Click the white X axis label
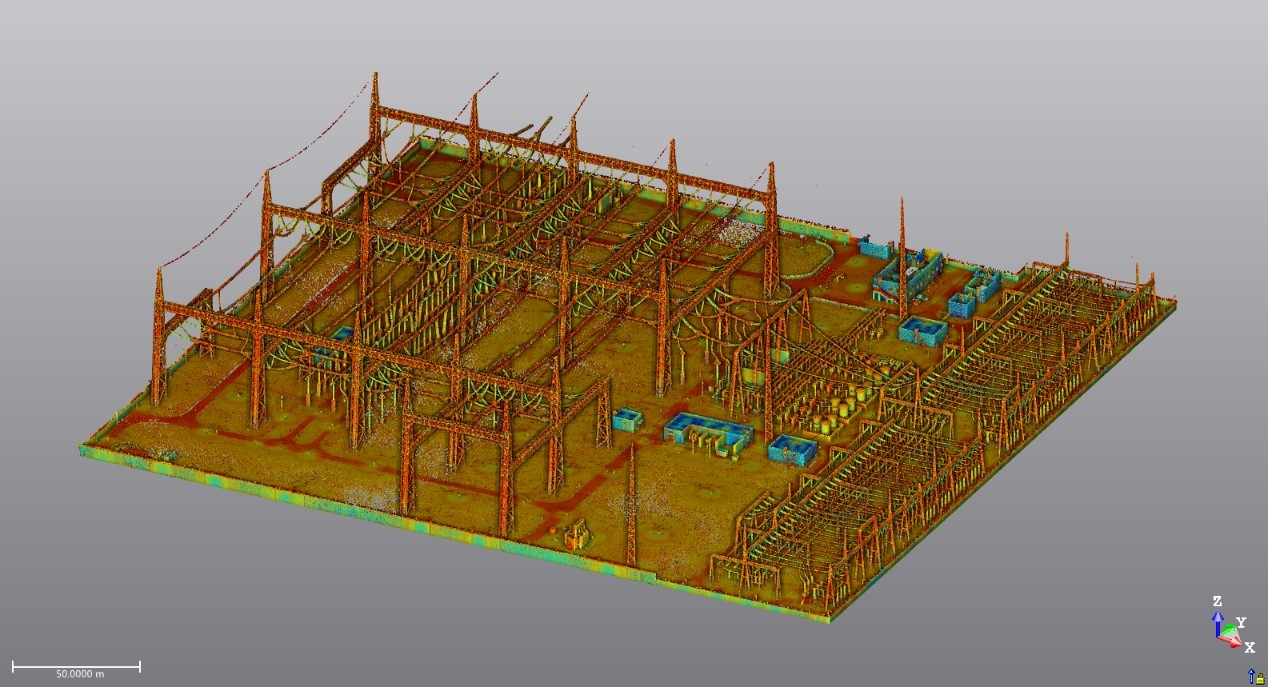This screenshot has height=687, width=1268. 1249,648
